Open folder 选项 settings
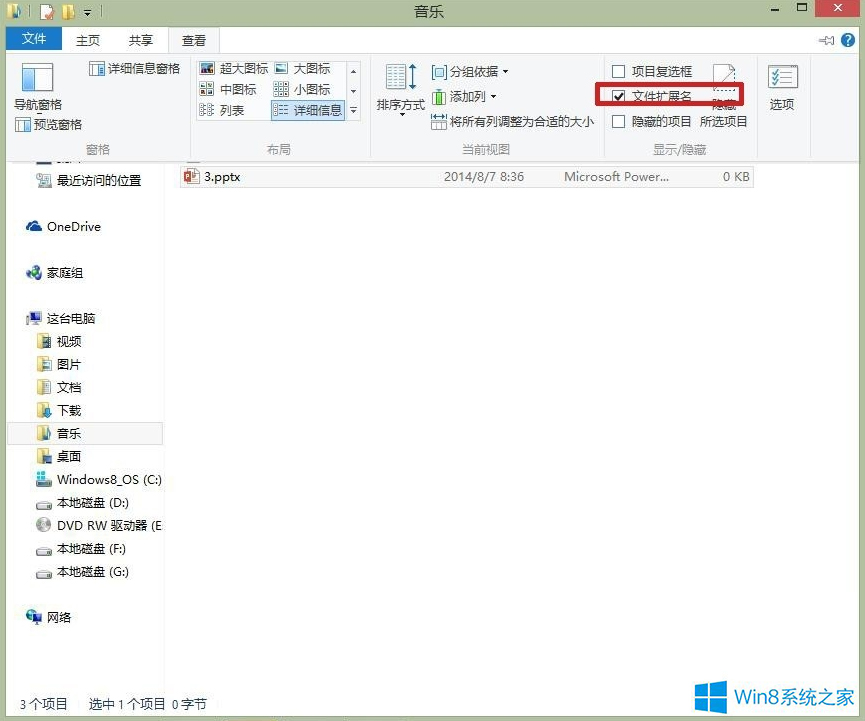865x721 pixels. point(781,90)
